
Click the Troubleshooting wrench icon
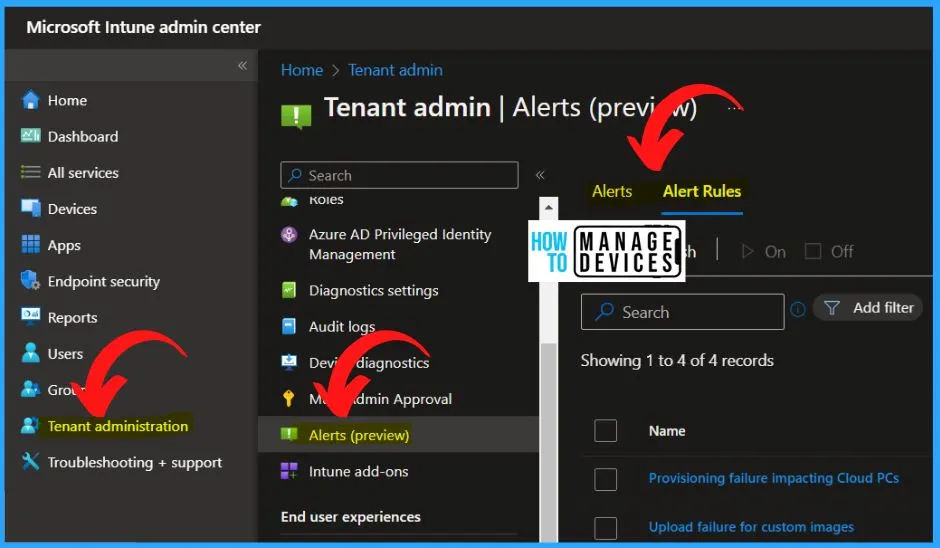[30, 461]
